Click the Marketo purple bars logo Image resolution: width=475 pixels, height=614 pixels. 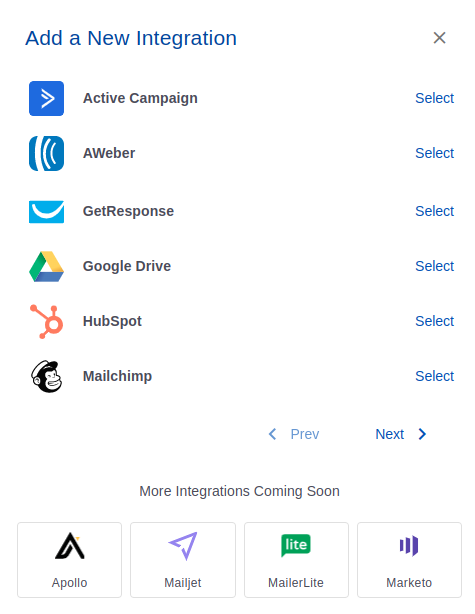coord(409,545)
